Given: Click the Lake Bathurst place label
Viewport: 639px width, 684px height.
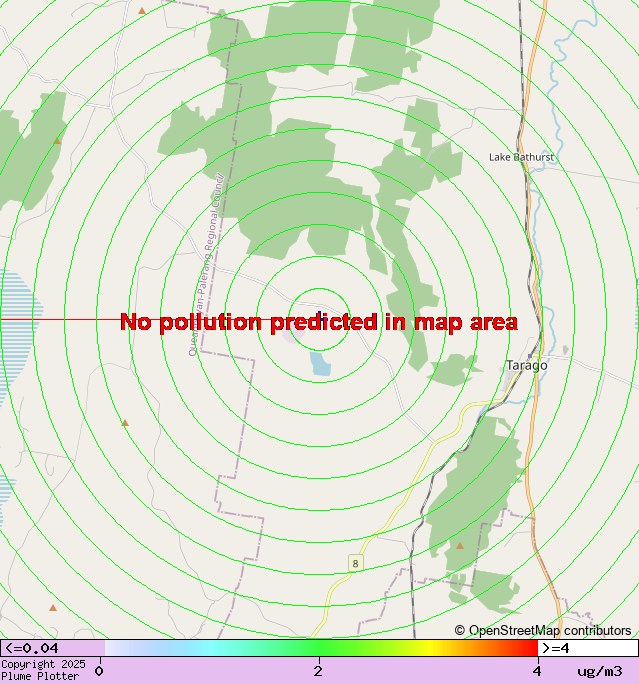Looking at the screenshot, I should point(521,157).
